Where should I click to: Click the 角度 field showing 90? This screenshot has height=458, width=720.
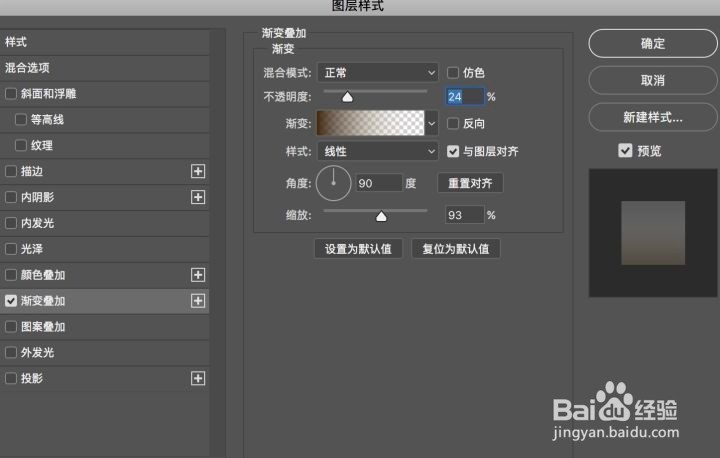(379, 183)
